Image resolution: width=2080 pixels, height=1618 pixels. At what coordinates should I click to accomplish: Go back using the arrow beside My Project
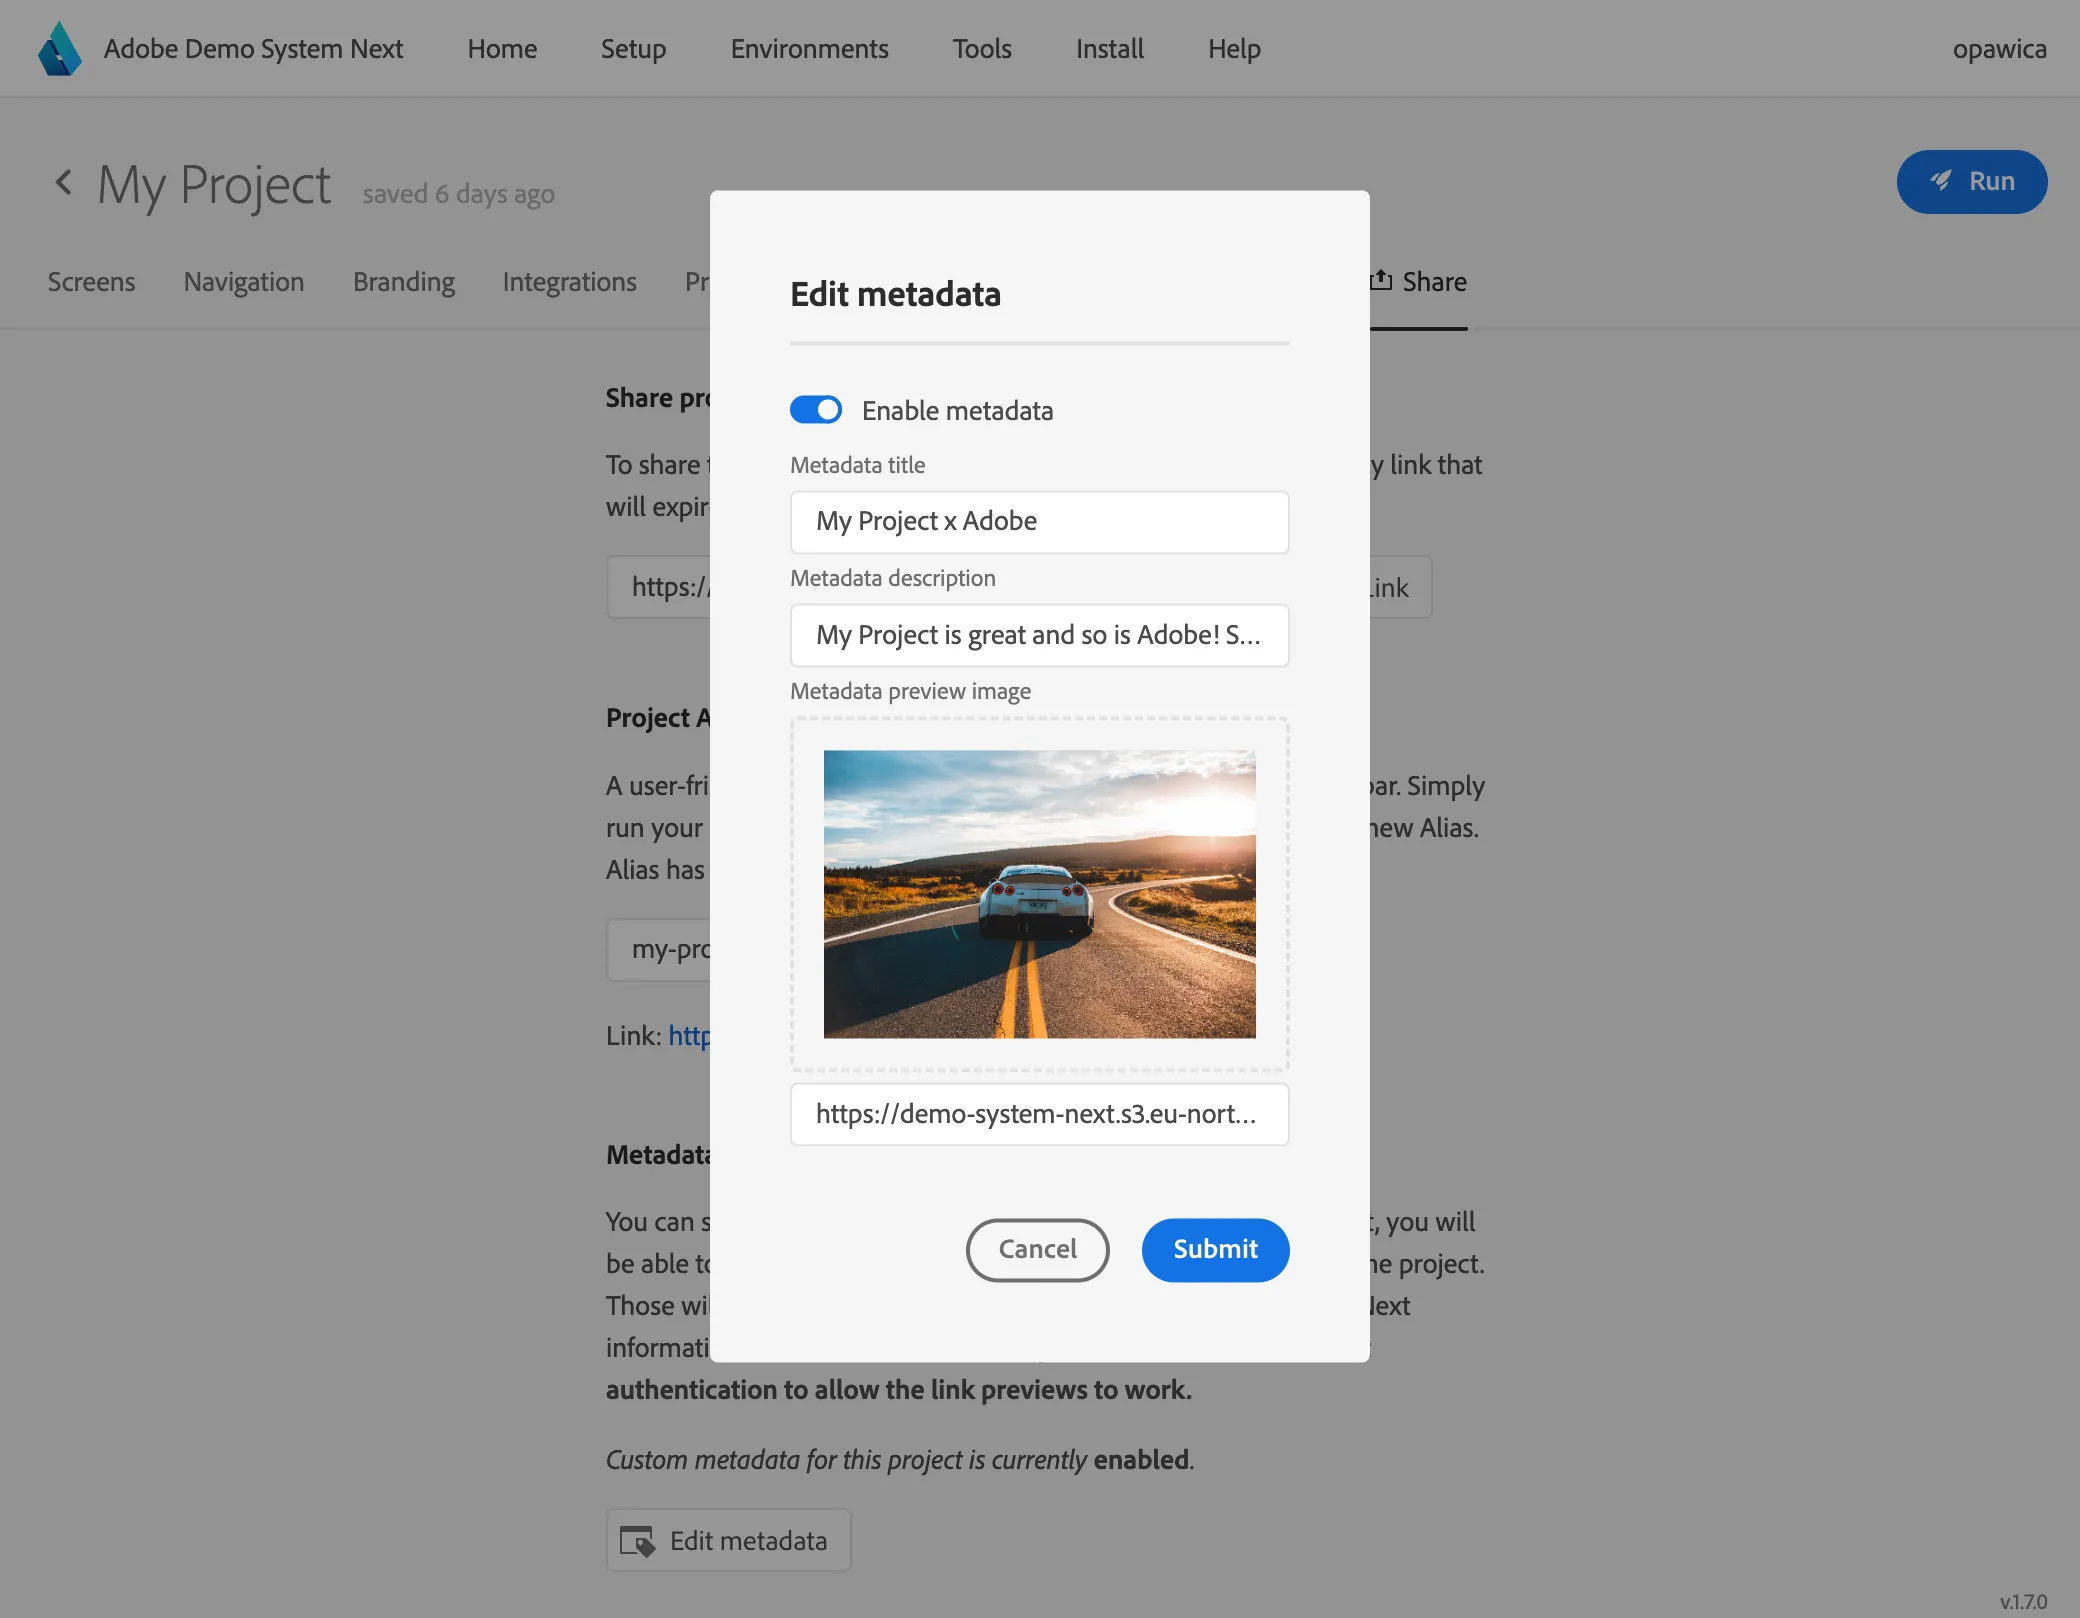point(64,182)
